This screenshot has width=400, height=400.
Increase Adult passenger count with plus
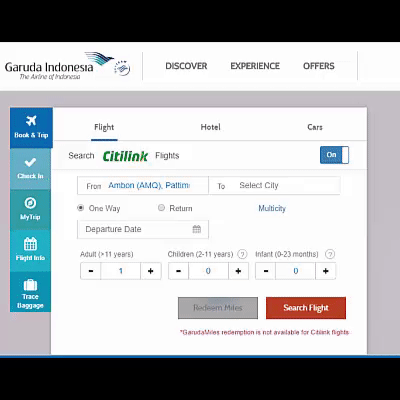coord(151,271)
